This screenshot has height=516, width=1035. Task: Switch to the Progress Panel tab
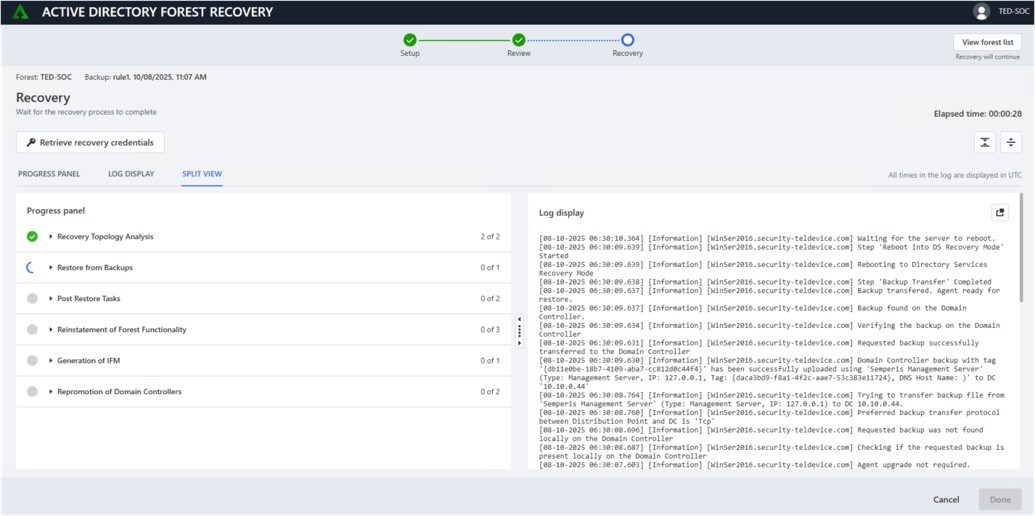click(x=49, y=174)
